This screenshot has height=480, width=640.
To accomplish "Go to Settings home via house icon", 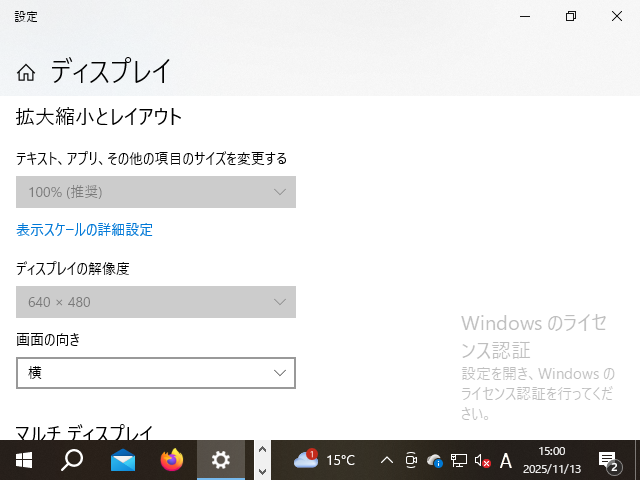I will pyautogui.click(x=26, y=73).
